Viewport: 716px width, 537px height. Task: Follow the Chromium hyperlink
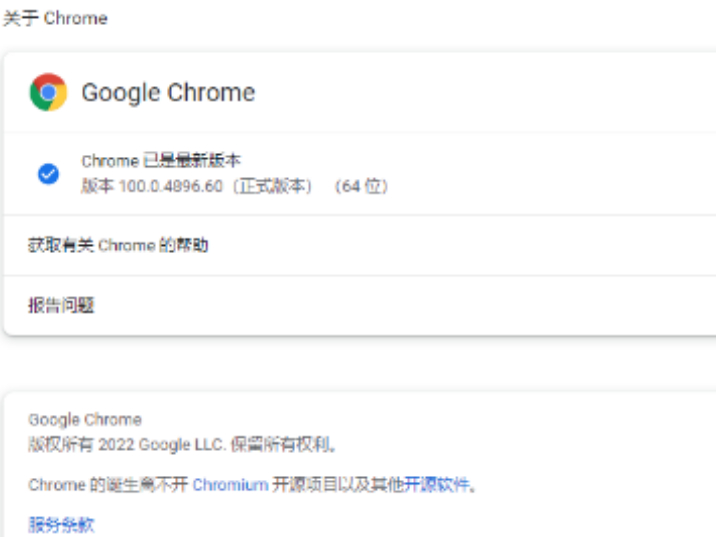(230, 484)
